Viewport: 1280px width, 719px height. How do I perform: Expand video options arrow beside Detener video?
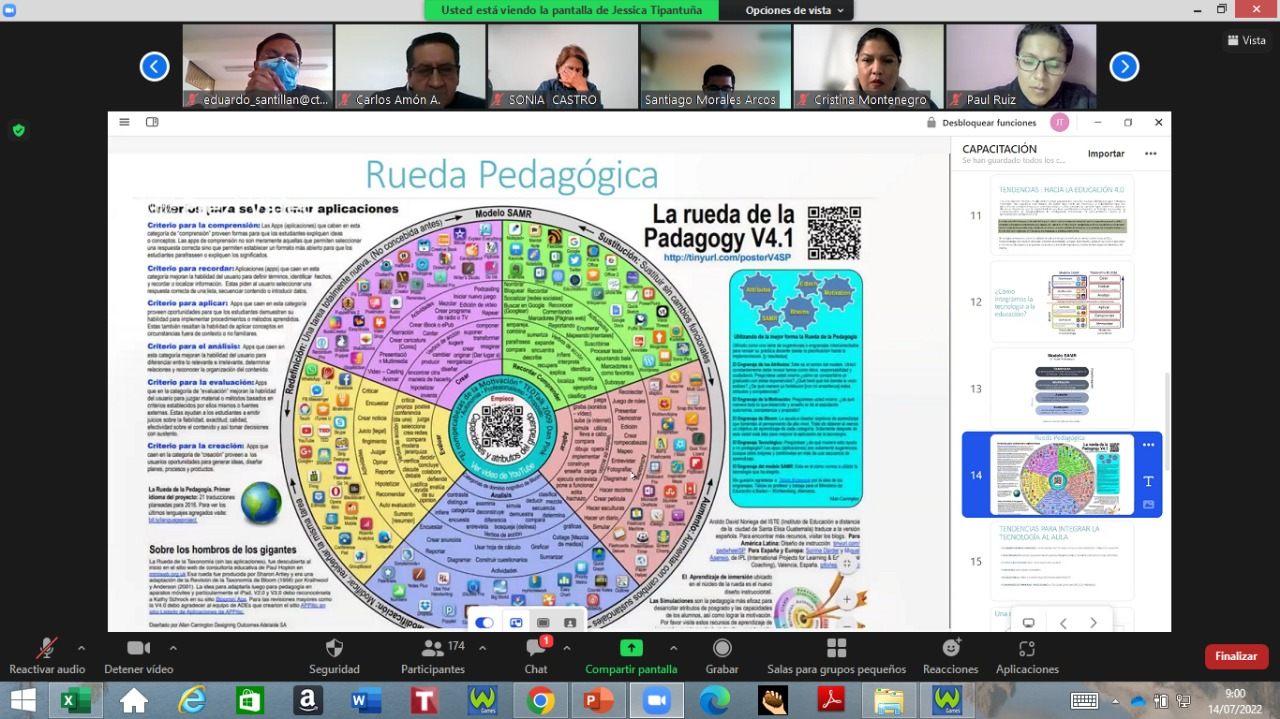(173, 647)
